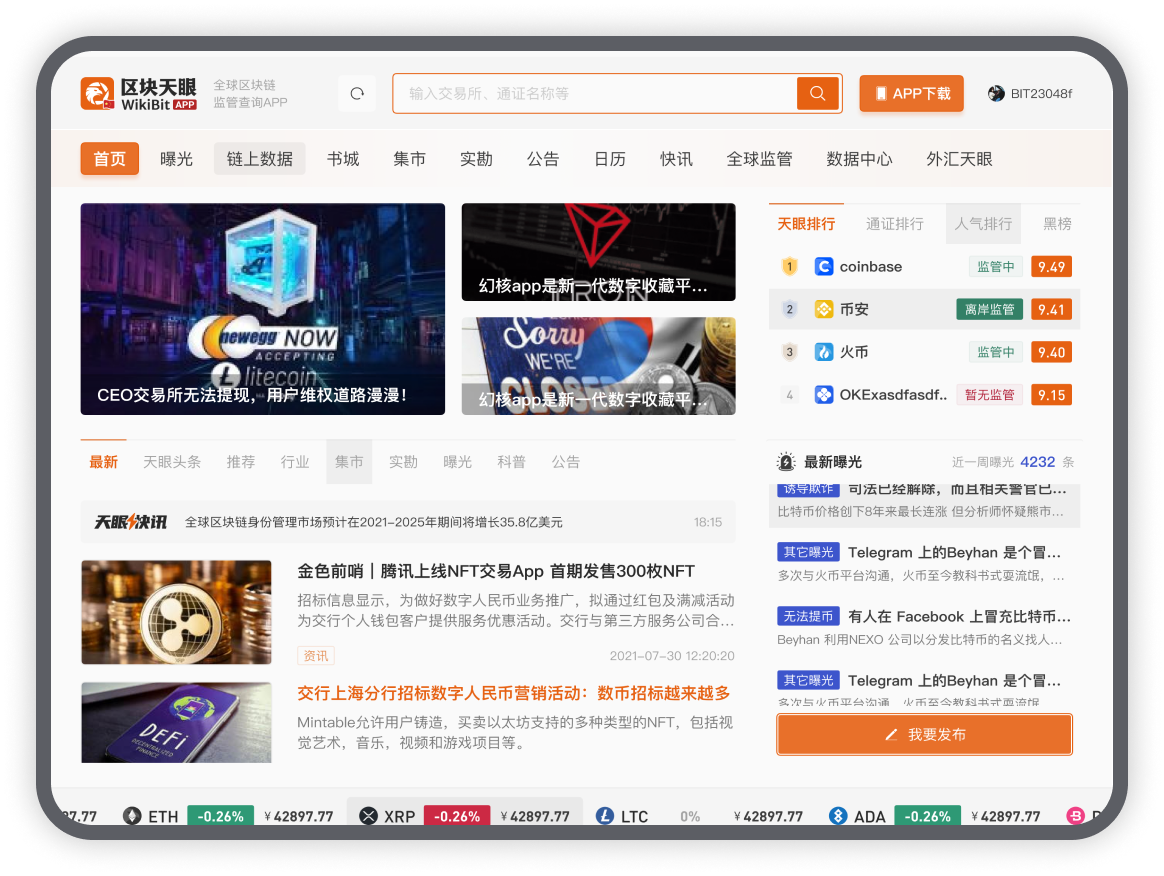Click the ETH coin icon in ticker
This screenshot has width=1164, height=876.
tap(132, 816)
